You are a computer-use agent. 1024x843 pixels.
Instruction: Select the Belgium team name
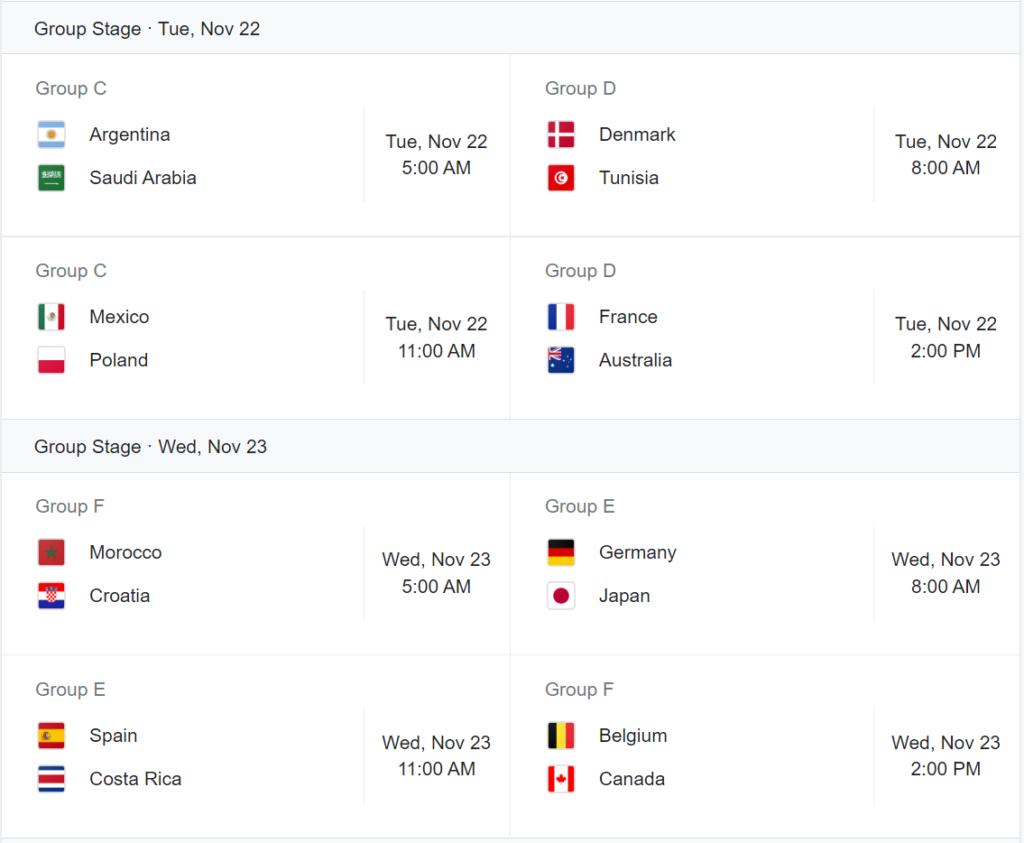point(633,735)
